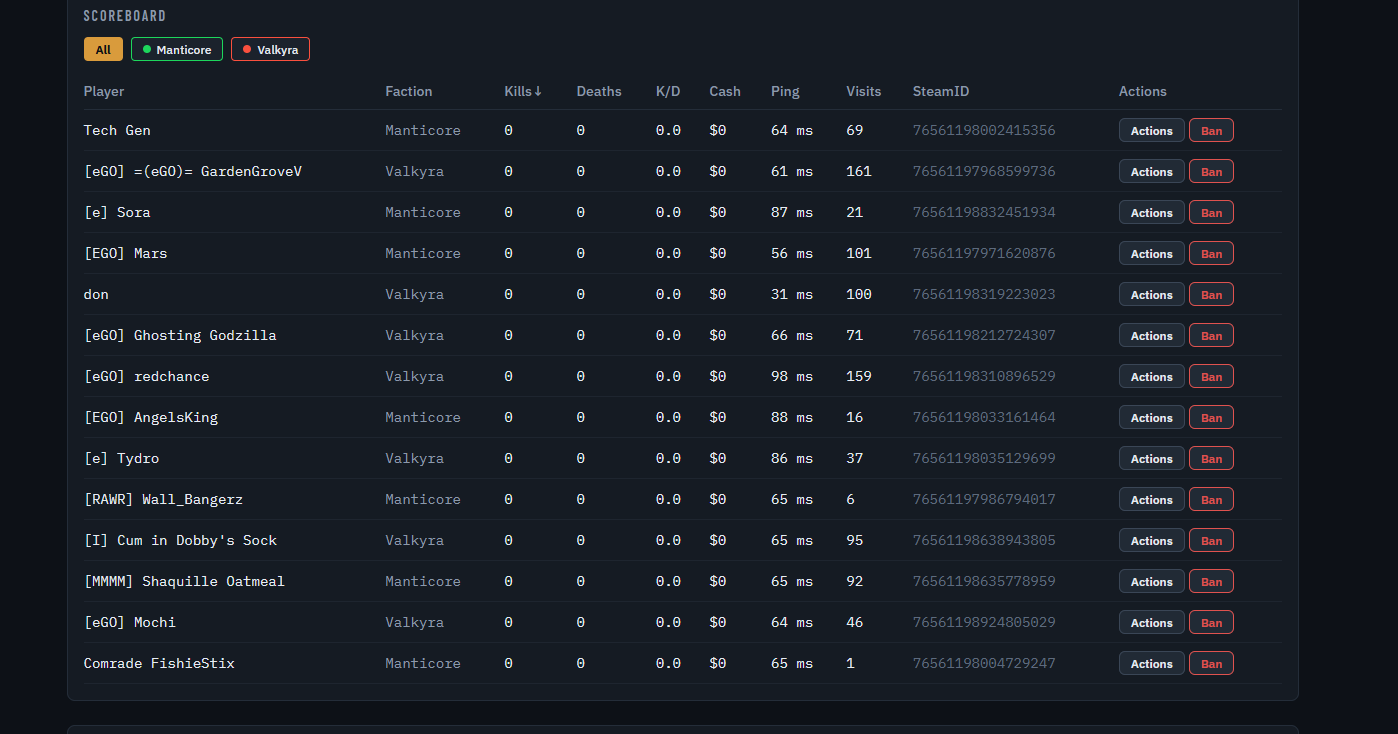
Task: Sort by the Visits column header
Action: [x=864, y=91]
